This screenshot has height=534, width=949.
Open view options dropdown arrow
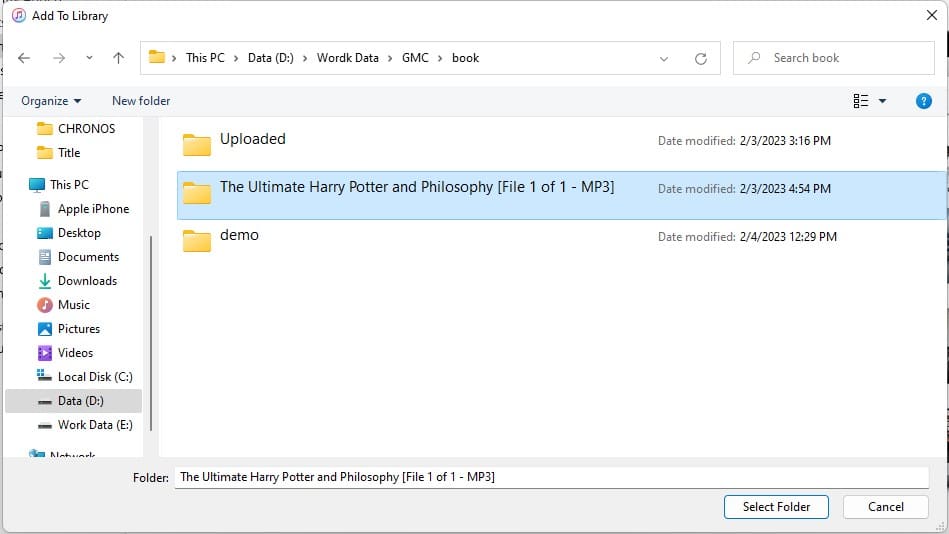coord(882,101)
